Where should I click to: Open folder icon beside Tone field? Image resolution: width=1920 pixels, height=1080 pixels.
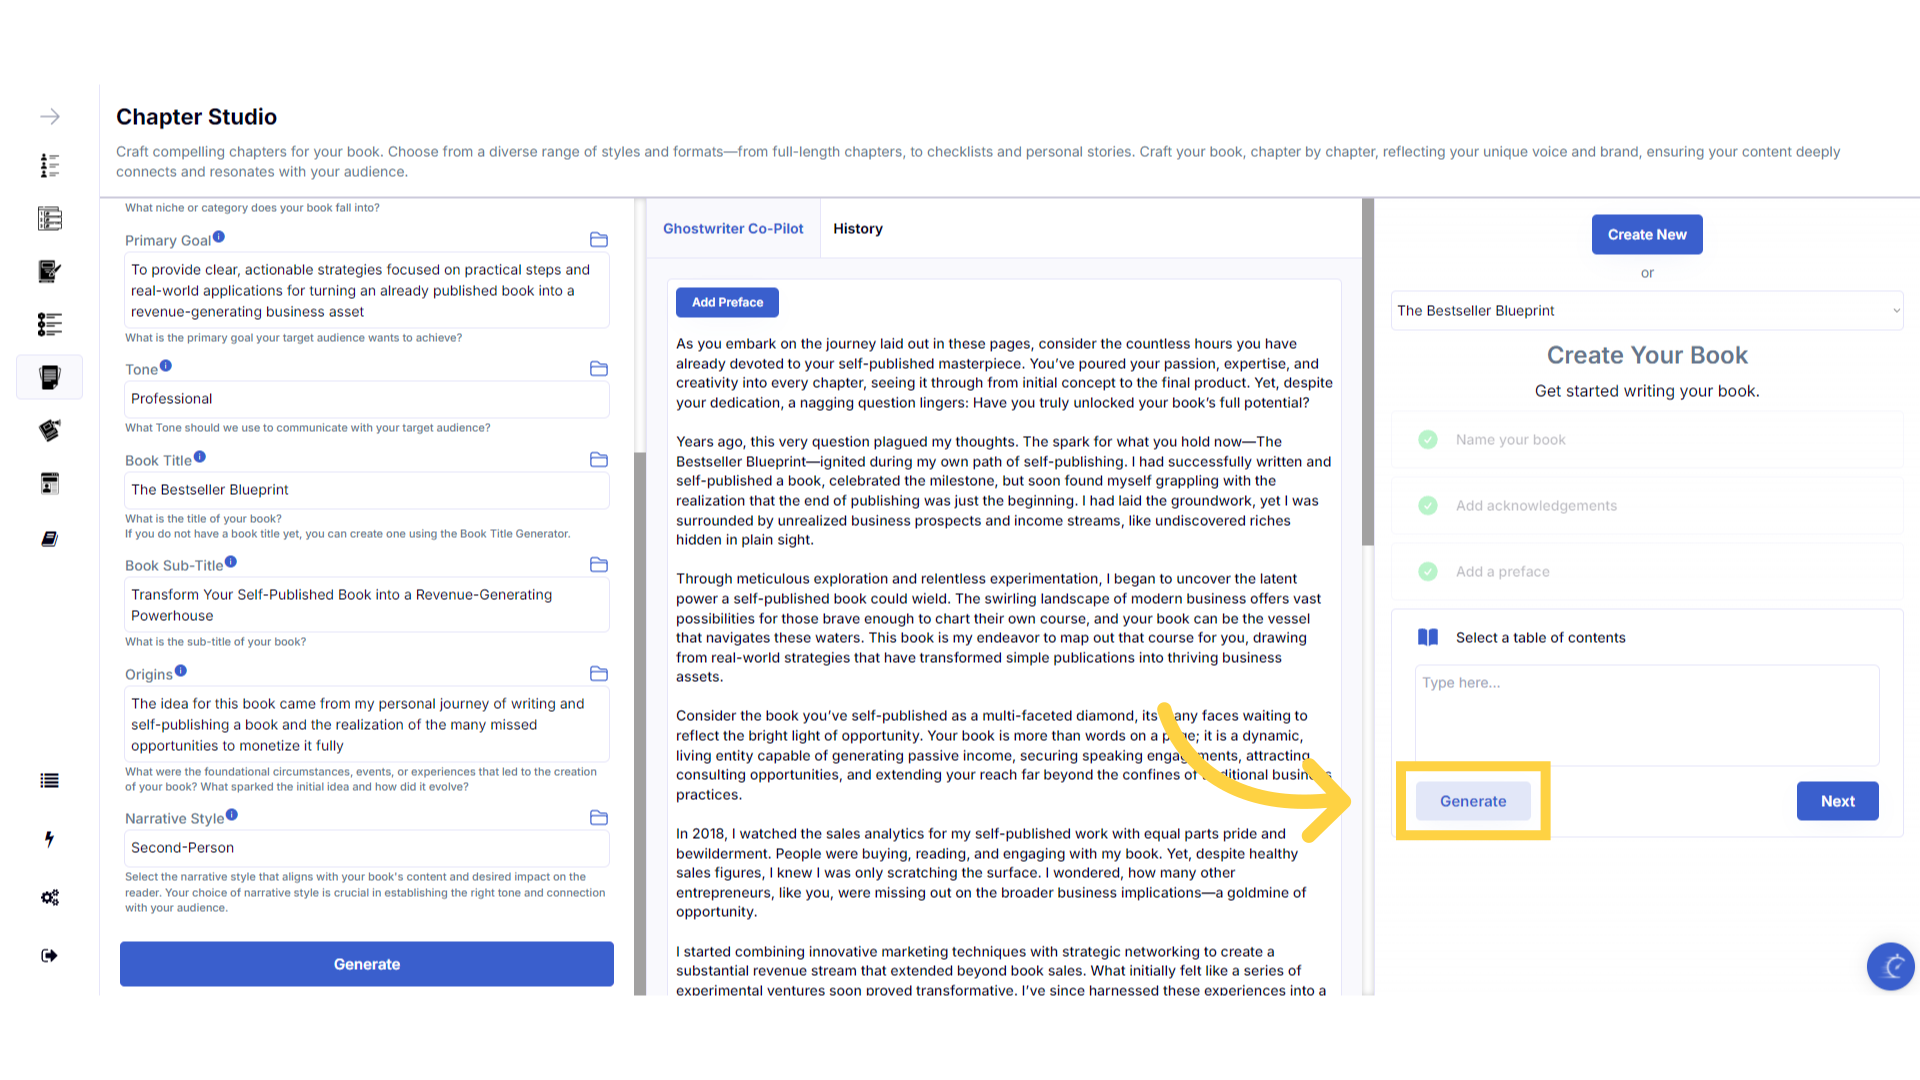(x=599, y=369)
